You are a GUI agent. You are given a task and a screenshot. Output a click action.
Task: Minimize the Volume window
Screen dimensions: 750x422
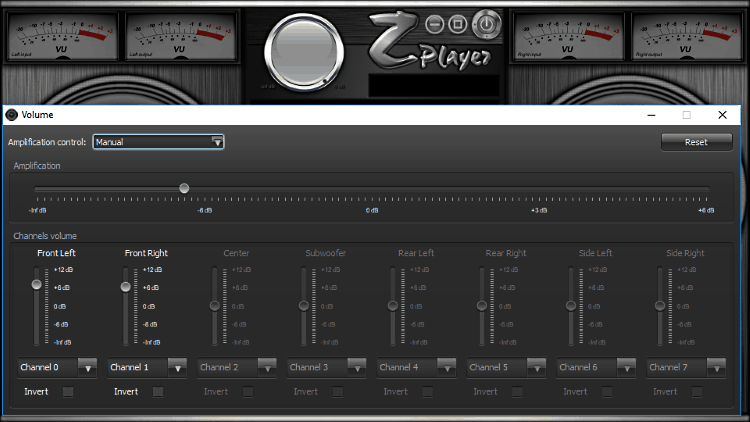[x=651, y=115]
